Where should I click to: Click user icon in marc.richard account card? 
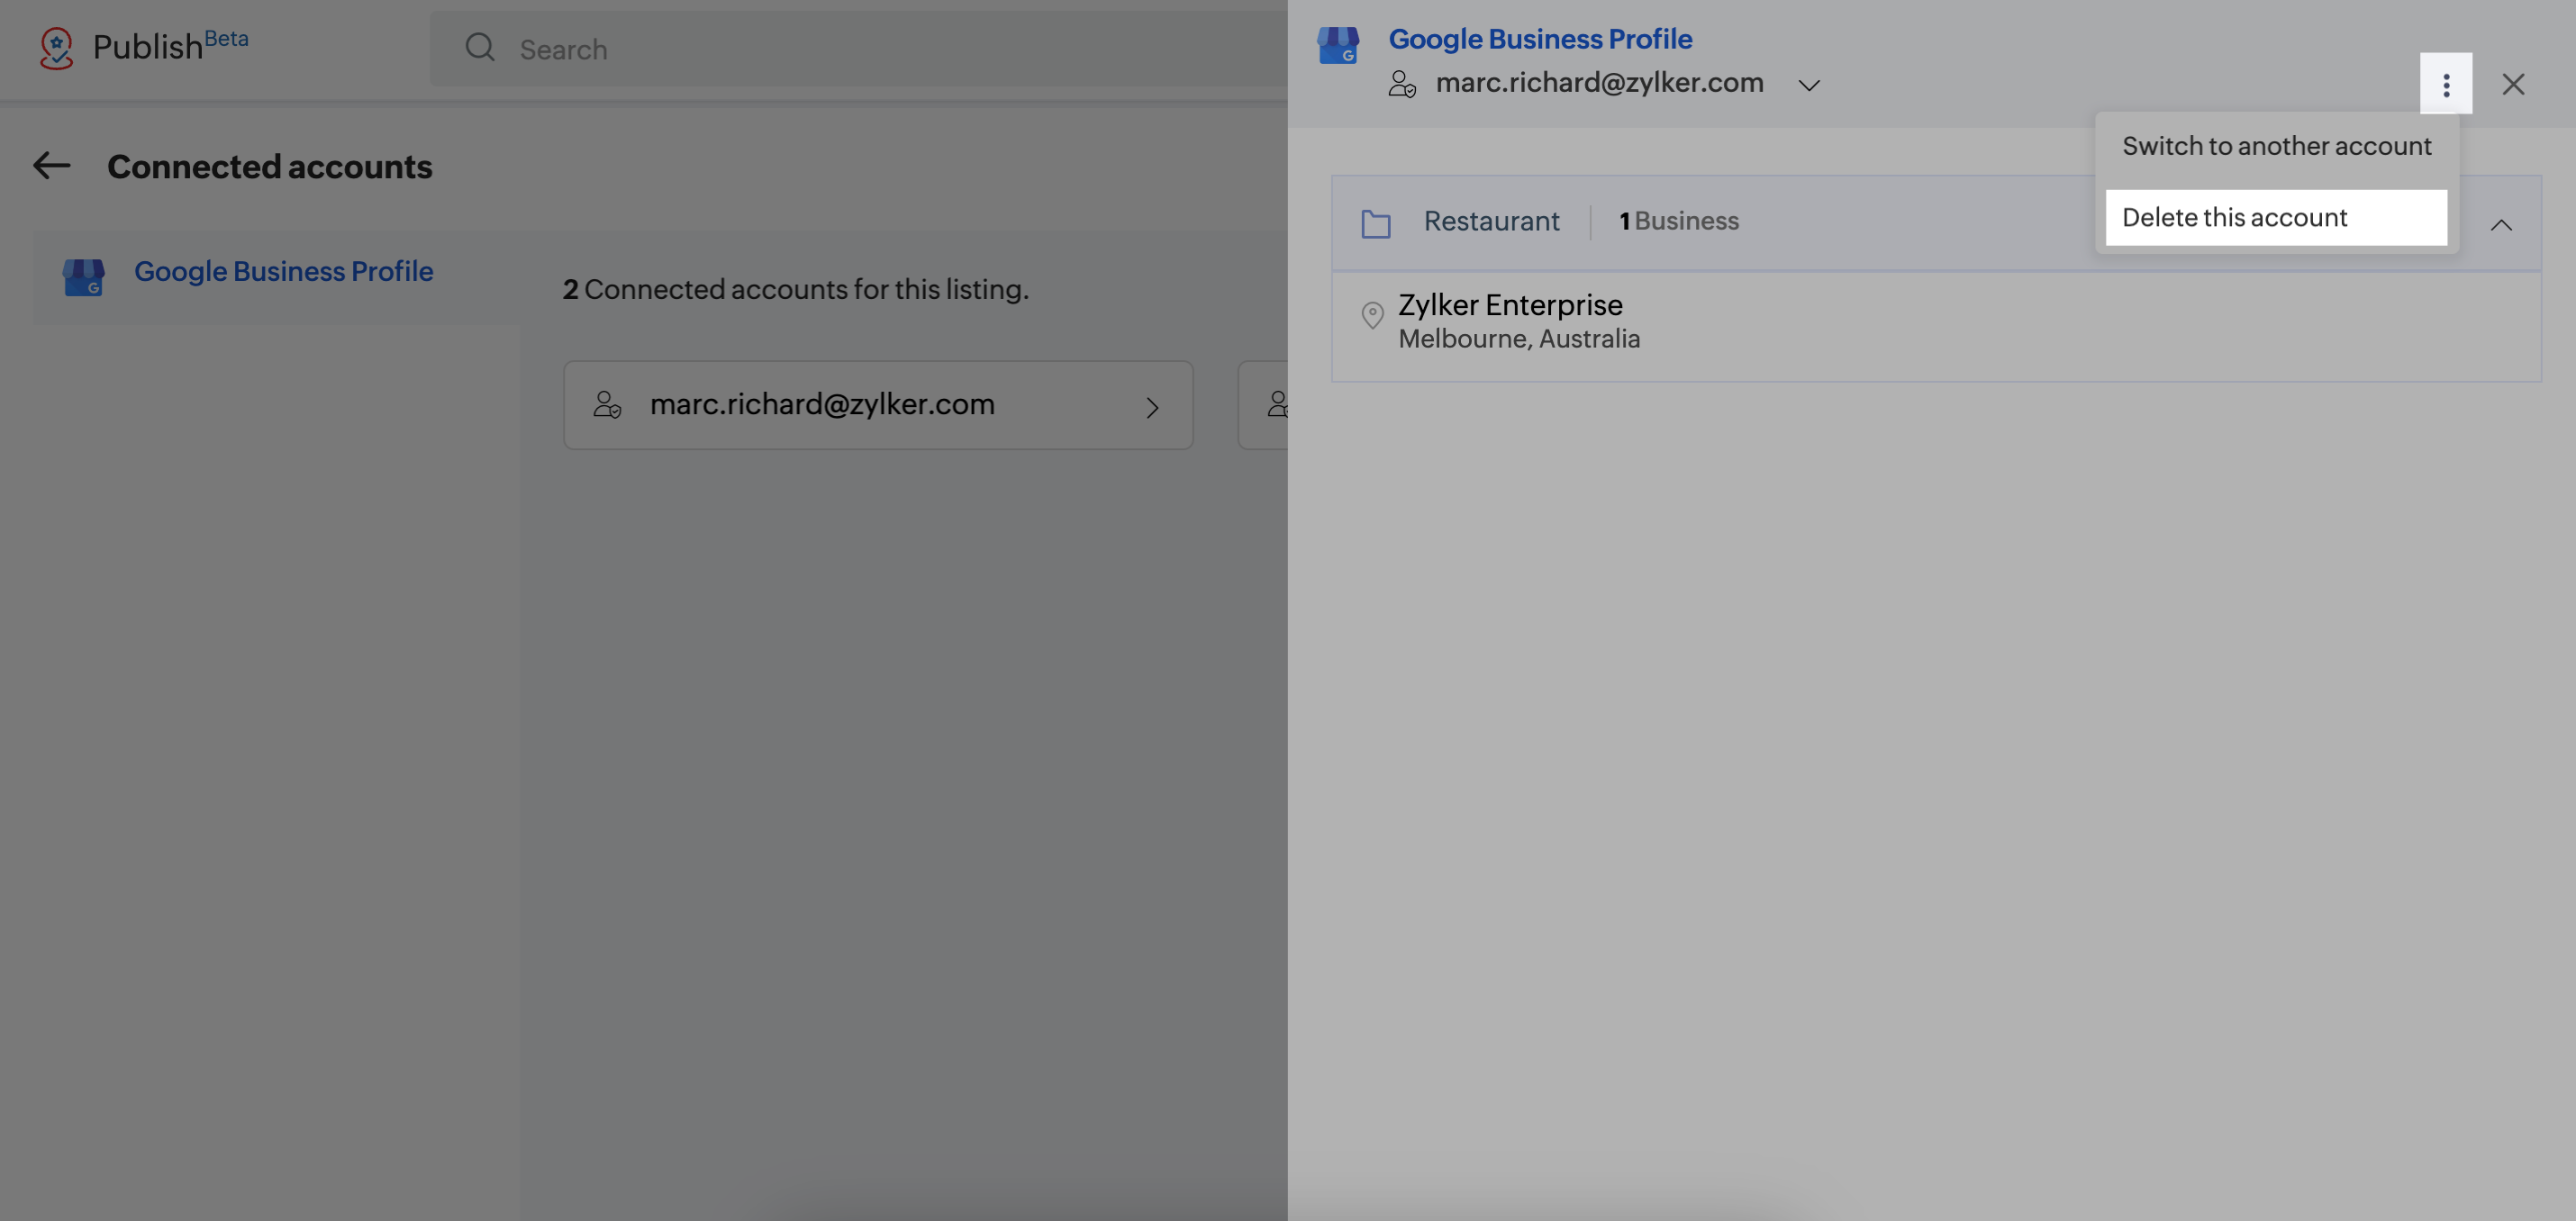pos(607,405)
